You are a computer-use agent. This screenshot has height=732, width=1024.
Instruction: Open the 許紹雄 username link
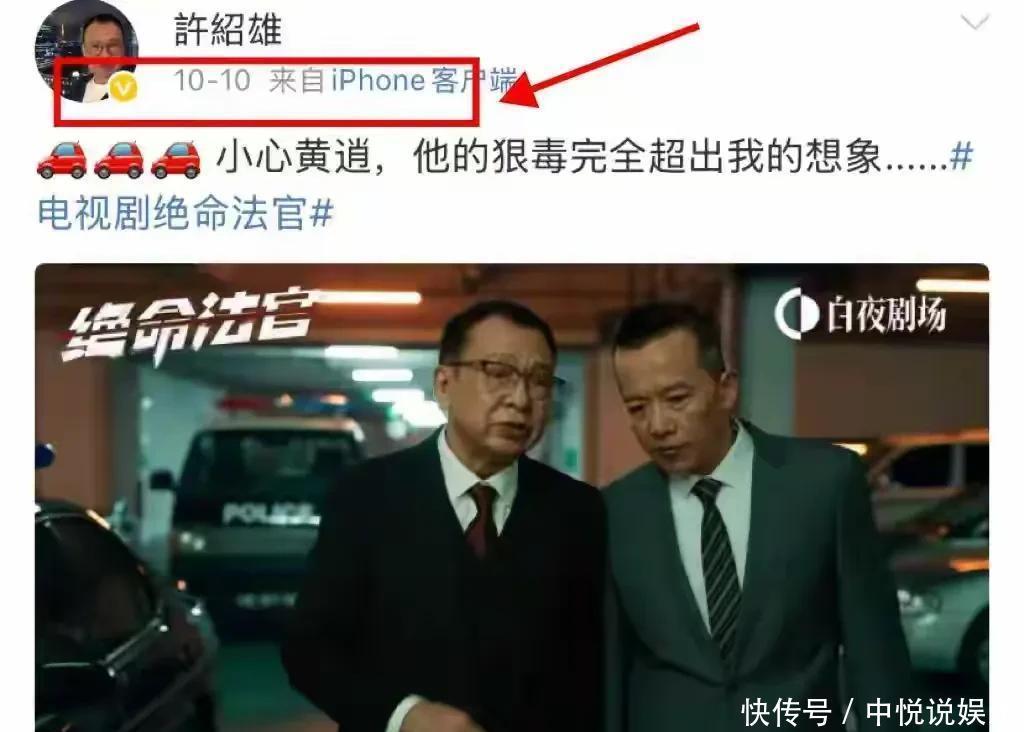pos(228,29)
